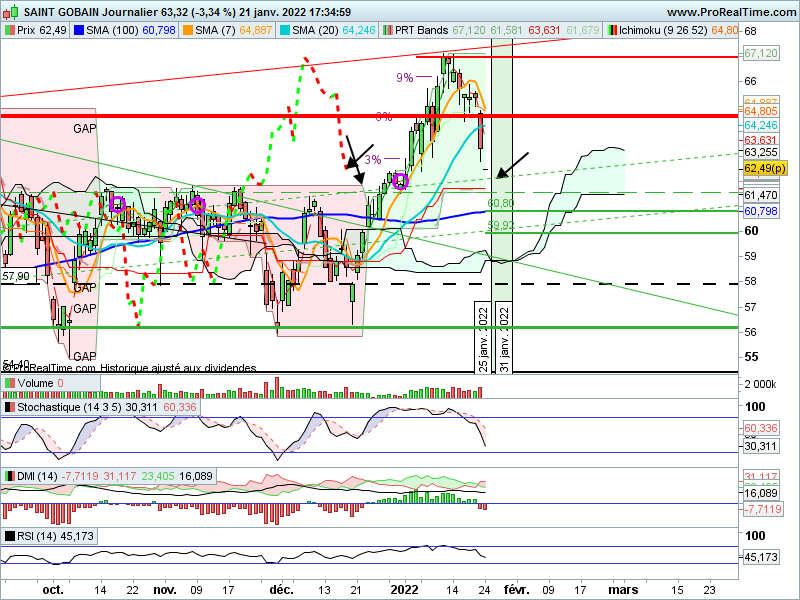
Task: Click the 2022 label on the time axis
Action: click(405, 590)
